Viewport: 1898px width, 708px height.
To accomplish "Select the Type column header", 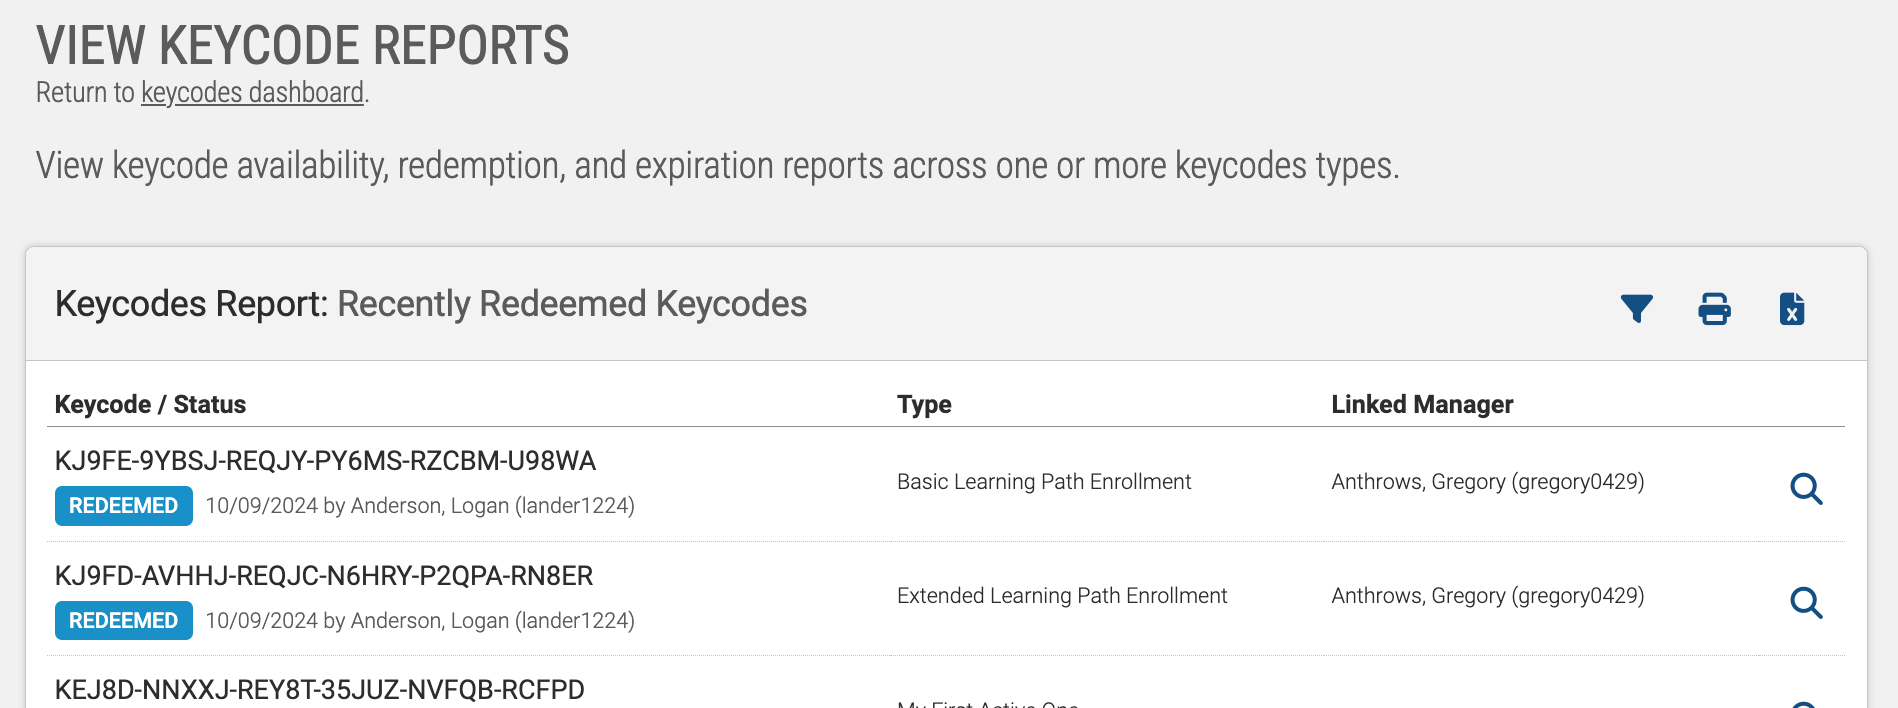I will [924, 404].
